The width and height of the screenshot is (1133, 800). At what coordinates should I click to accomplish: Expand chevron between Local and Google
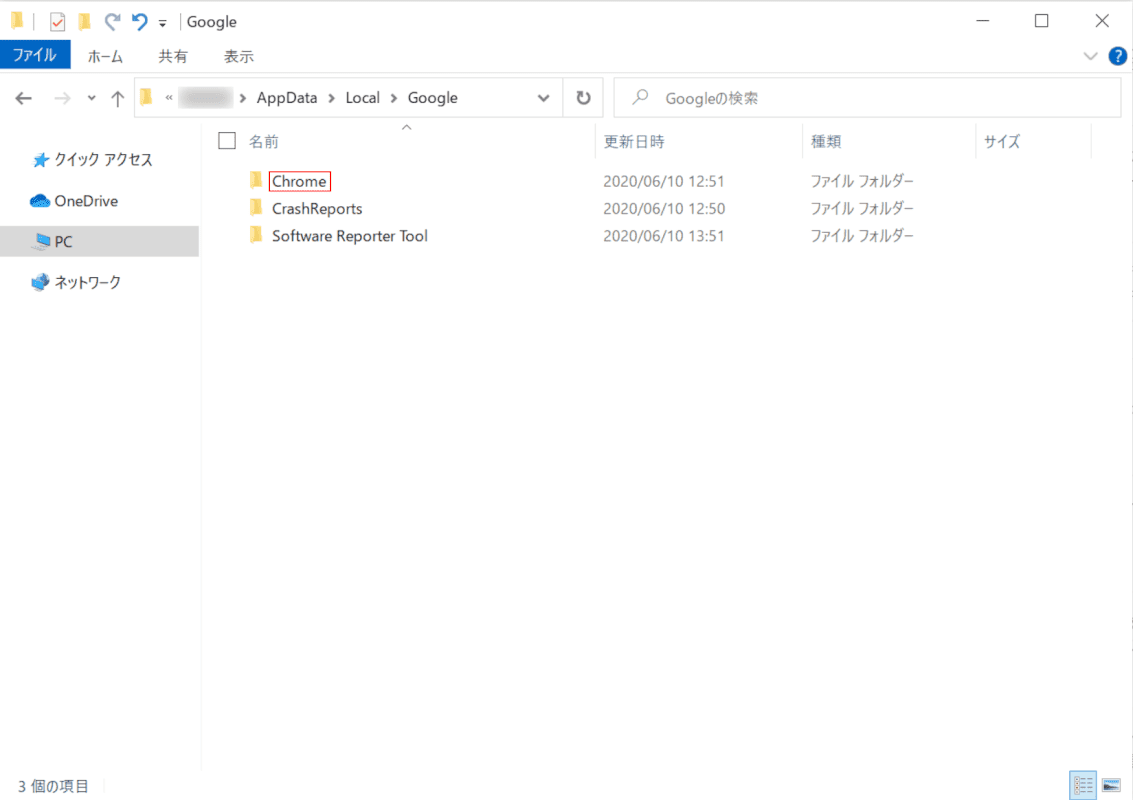[x=394, y=98]
